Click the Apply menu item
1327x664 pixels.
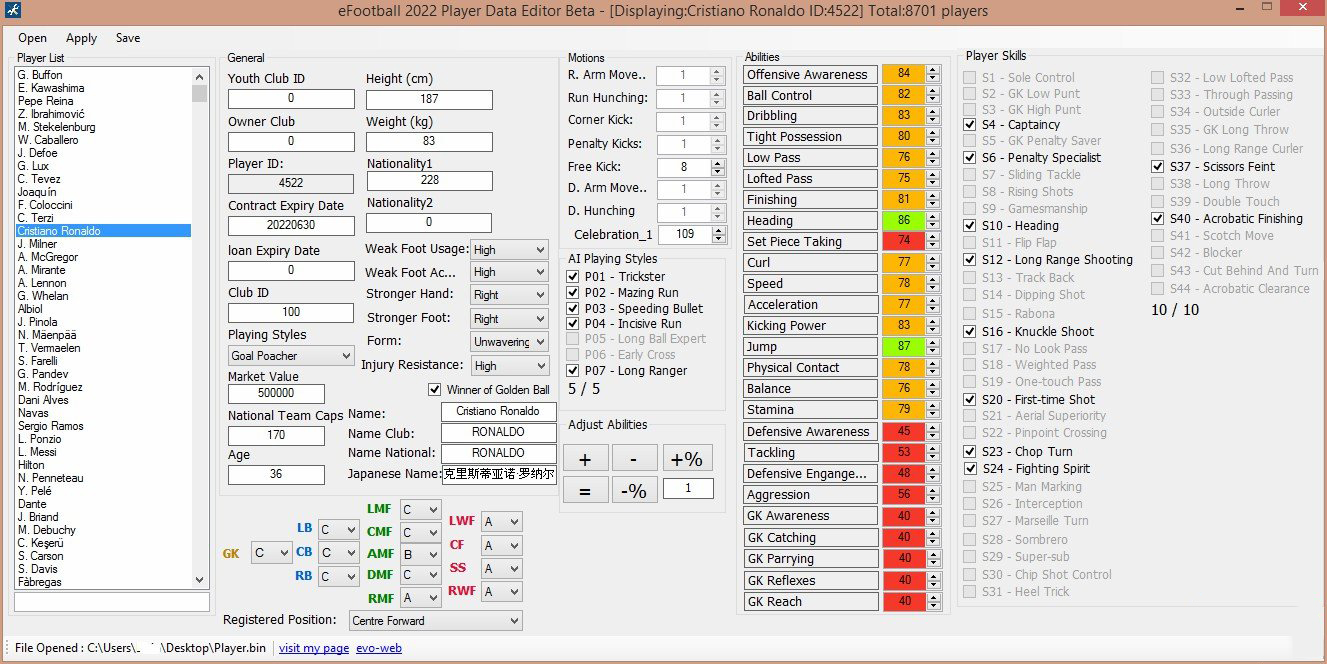pyautogui.click(x=81, y=38)
